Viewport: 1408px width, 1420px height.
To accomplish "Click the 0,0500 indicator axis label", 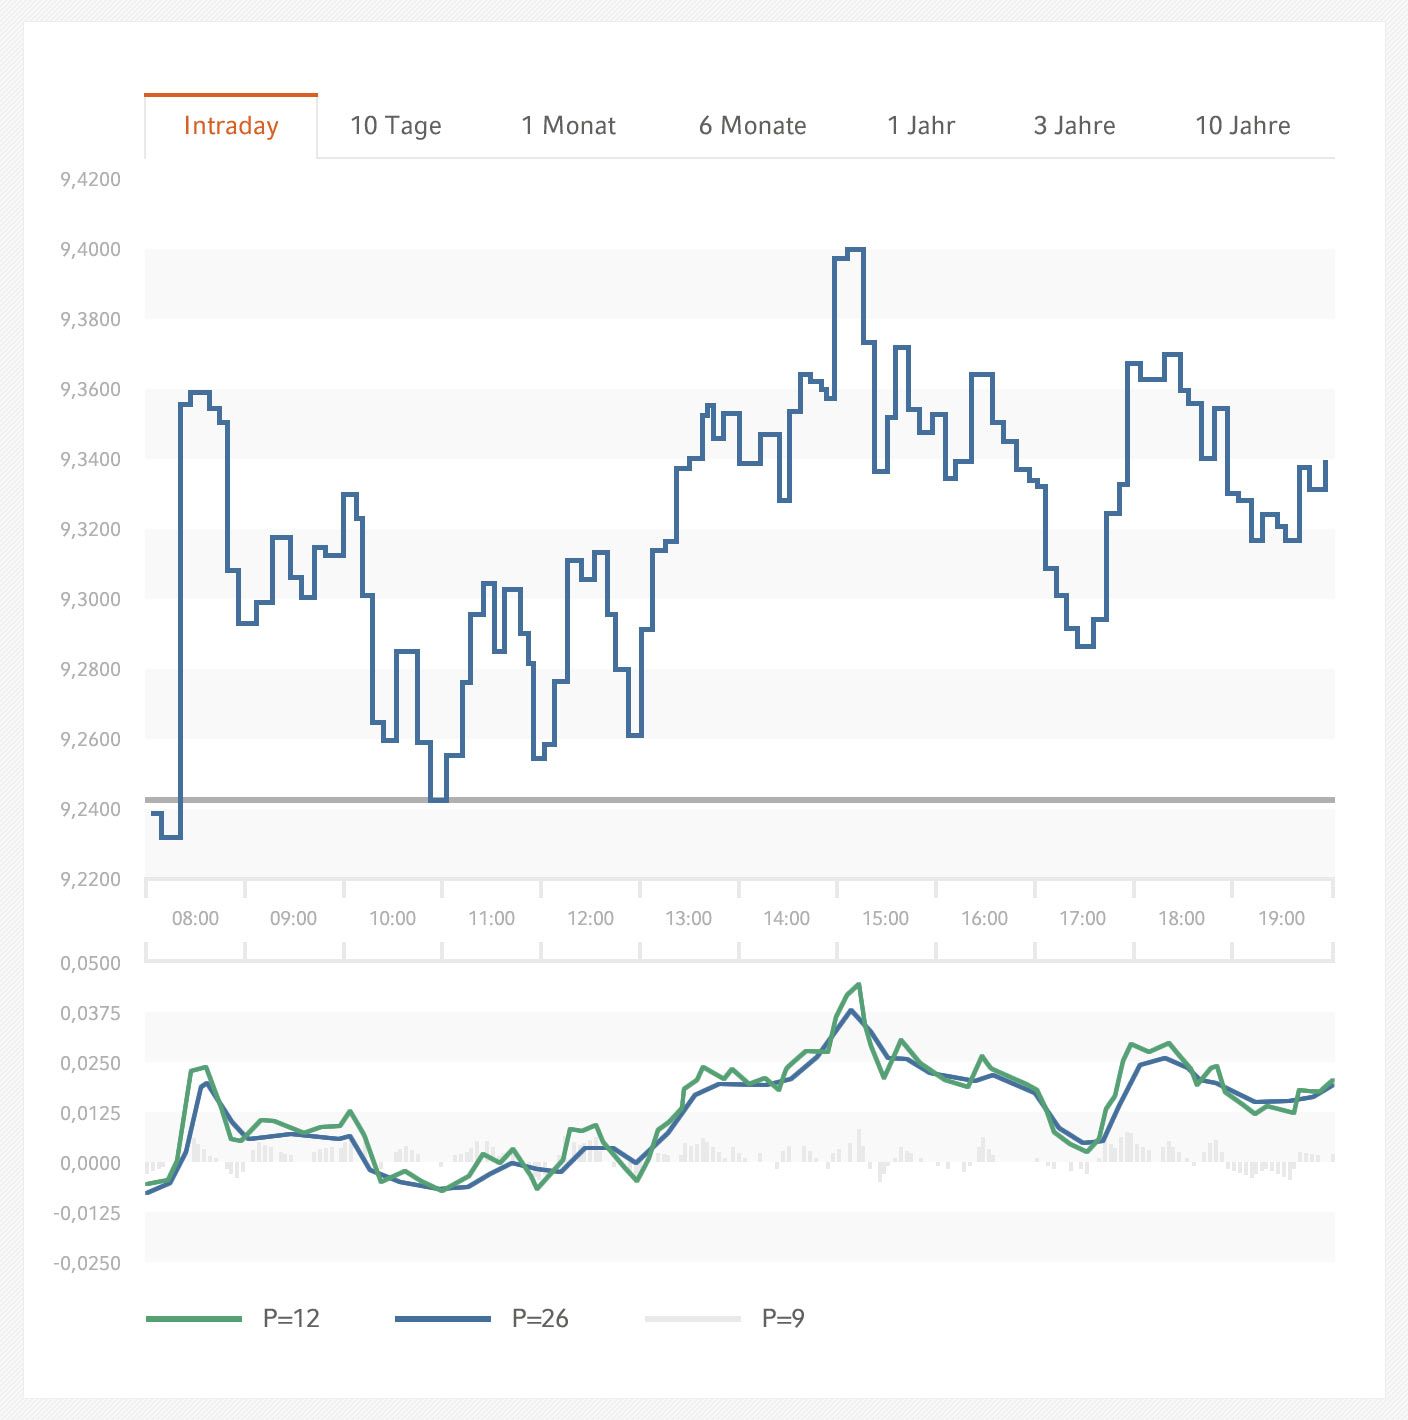I will tap(90, 964).
